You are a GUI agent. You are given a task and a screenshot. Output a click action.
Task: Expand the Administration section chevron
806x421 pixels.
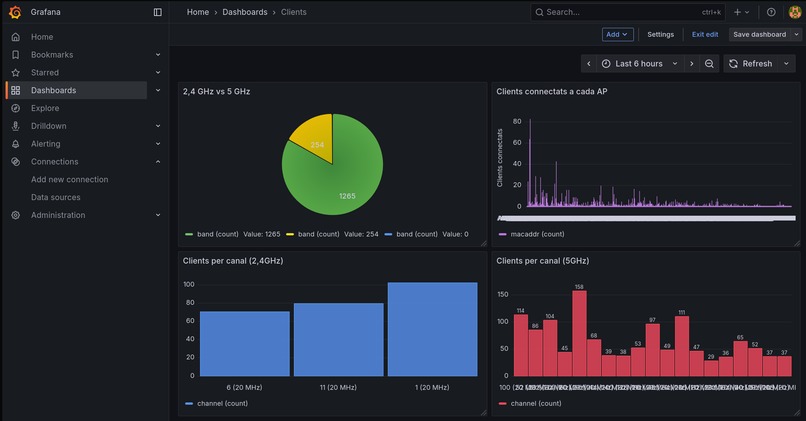[x=158, y=215]
